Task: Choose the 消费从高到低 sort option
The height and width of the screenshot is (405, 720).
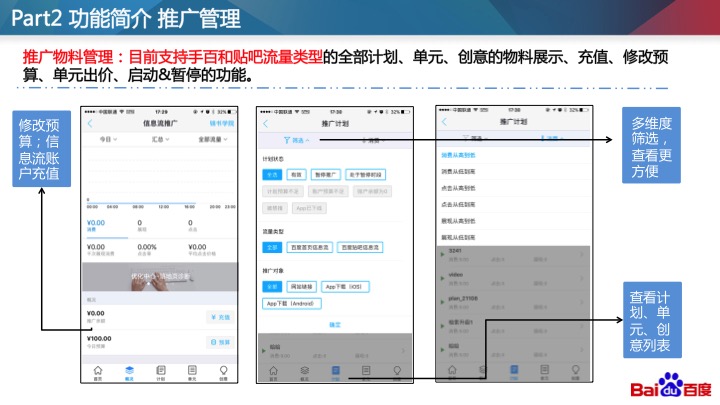Action: [514, 155]
